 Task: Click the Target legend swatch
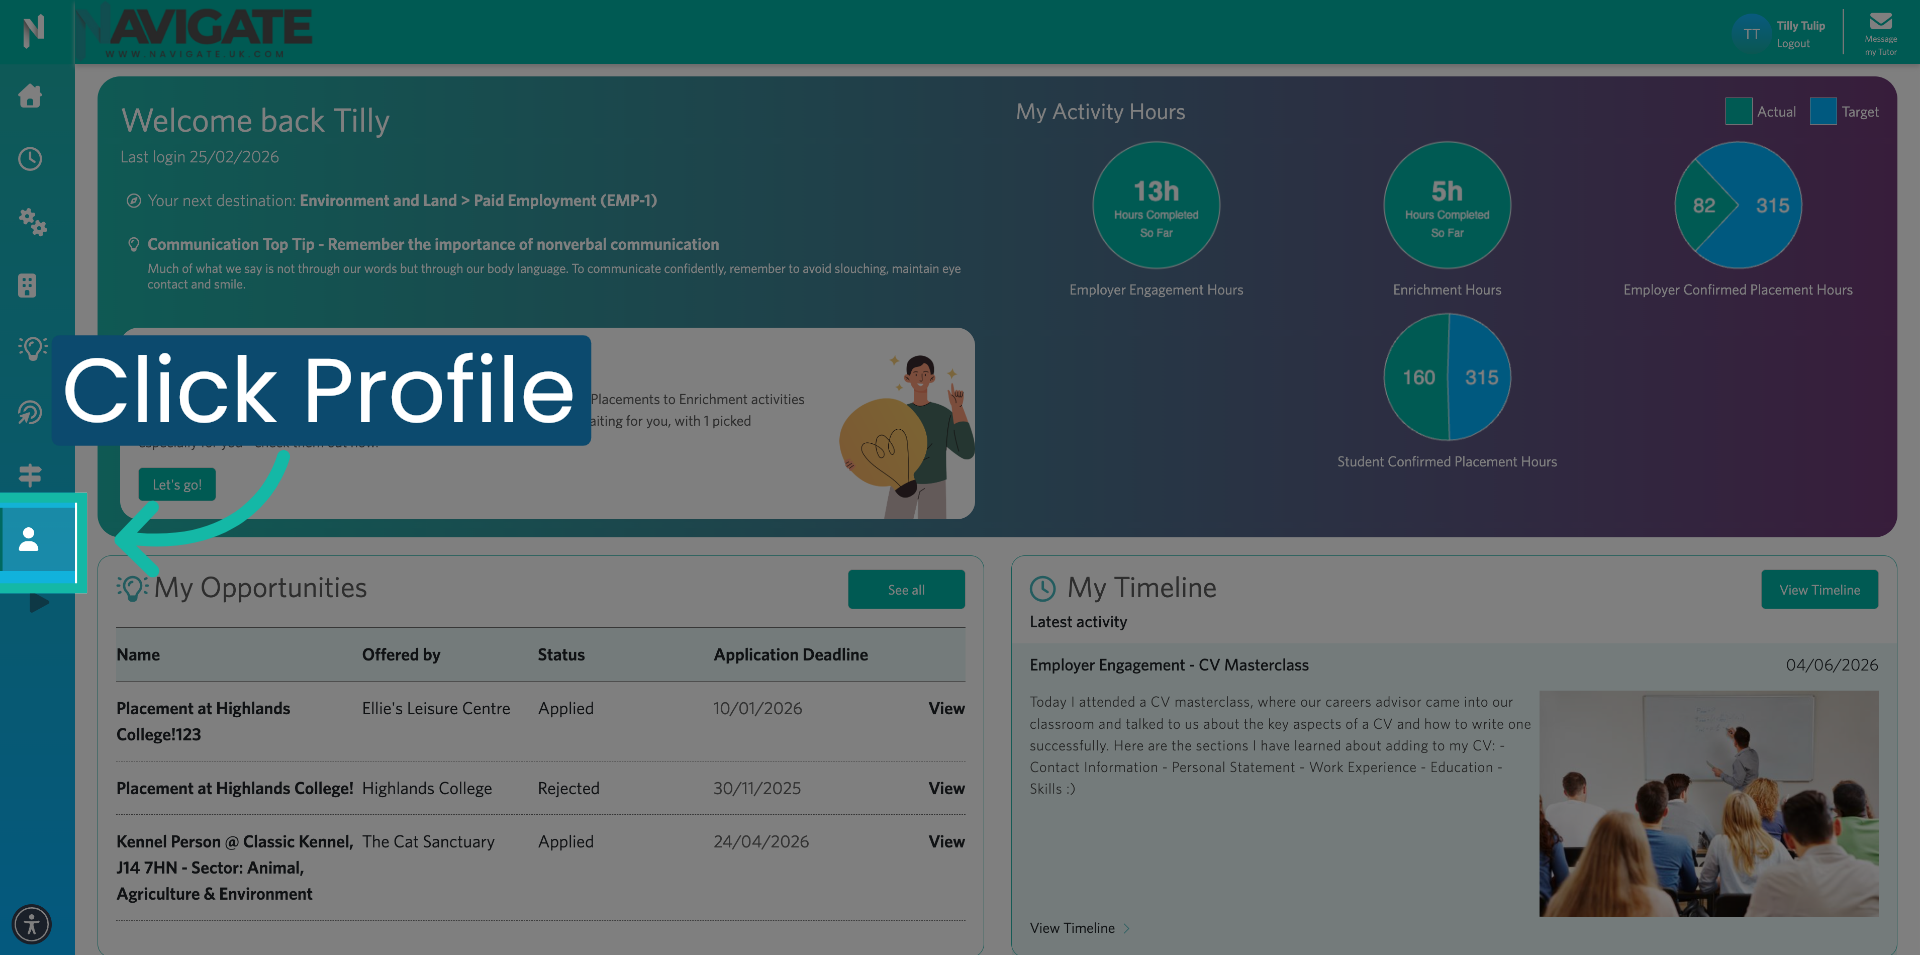[1822, 111]
